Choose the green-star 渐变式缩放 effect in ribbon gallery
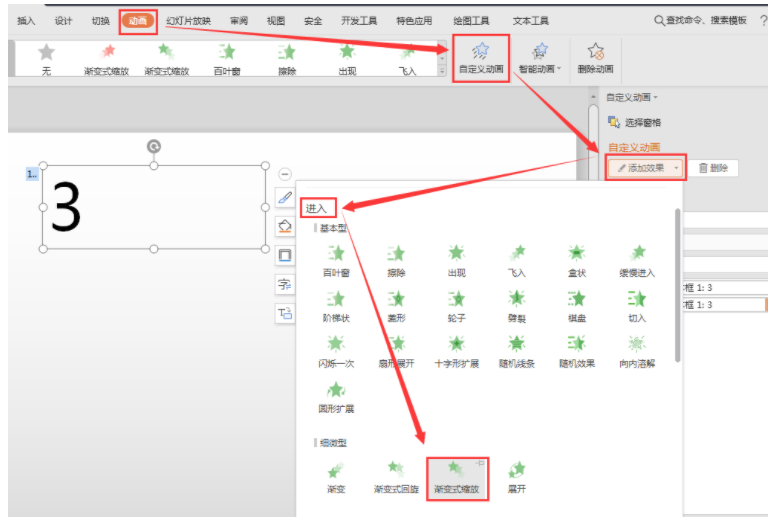Image resolution: width=772 pixels, height=523 pixels. point(166,59)
